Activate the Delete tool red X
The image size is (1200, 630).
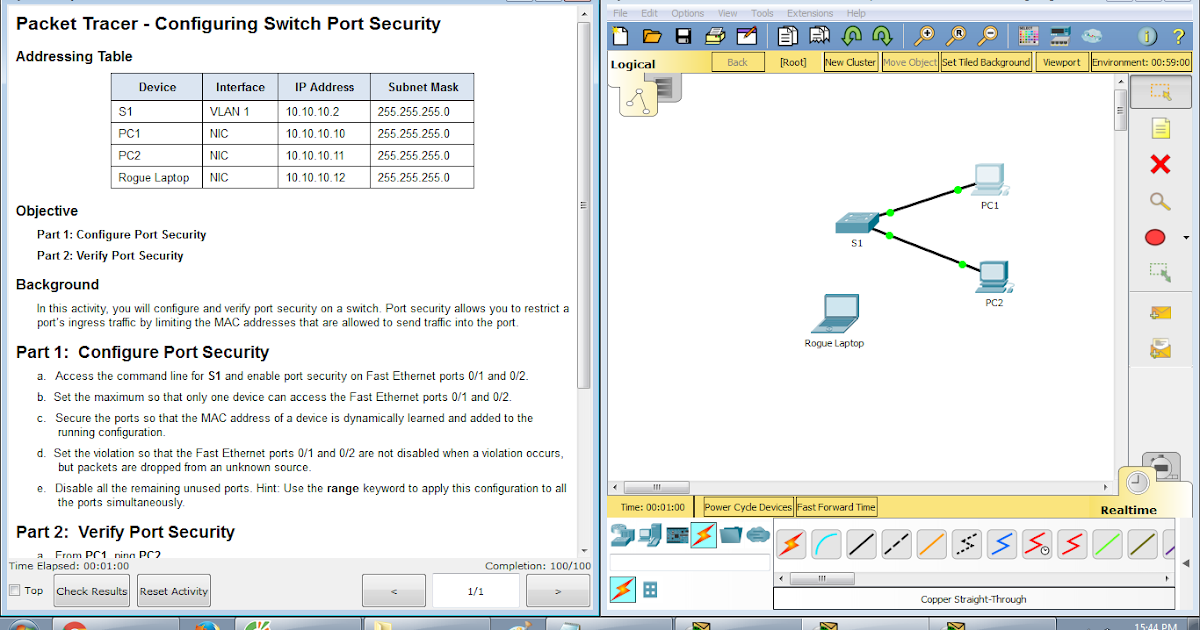click(1159, 164)
